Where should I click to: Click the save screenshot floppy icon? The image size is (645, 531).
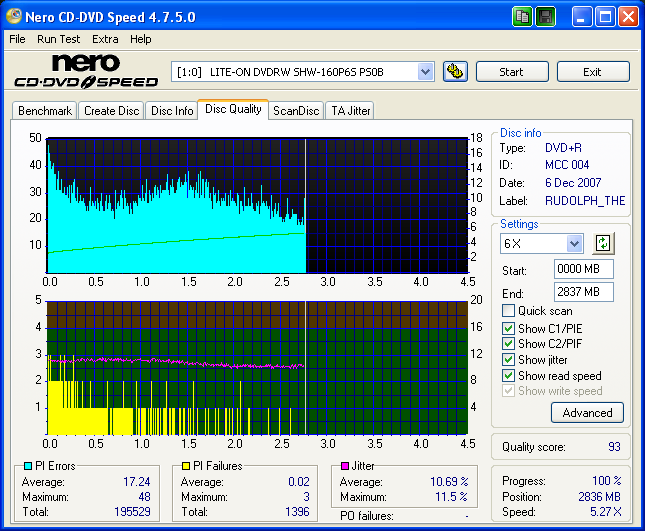pos(545,17)
